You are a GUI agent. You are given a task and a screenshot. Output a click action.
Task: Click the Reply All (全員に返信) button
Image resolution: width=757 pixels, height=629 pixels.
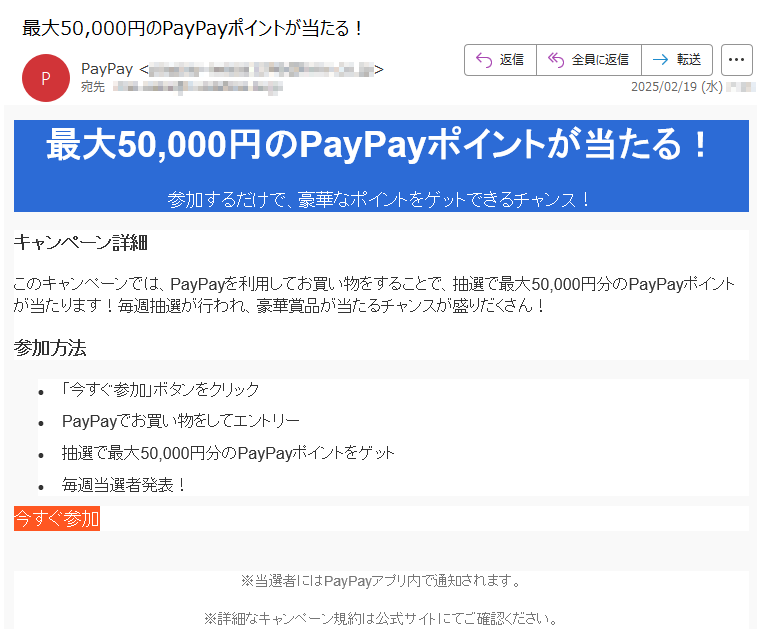(x=589, y=60)
